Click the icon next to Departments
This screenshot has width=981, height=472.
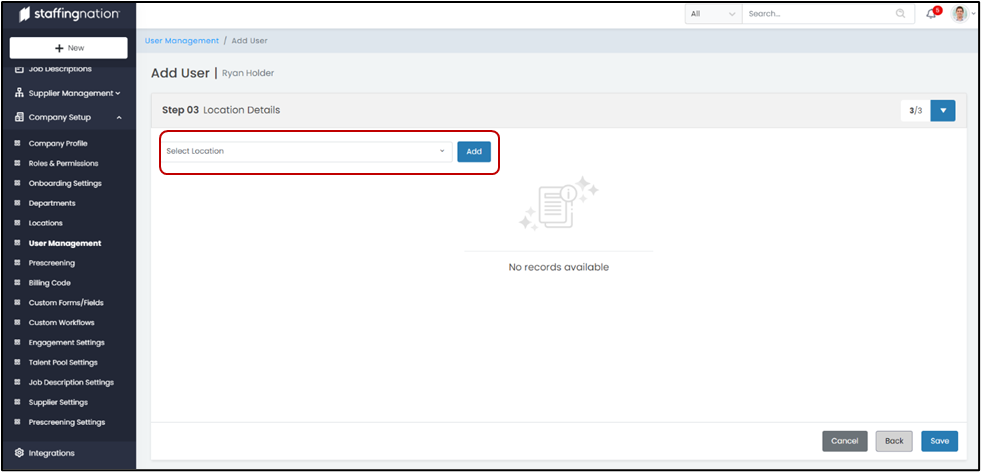click(18, 203)
